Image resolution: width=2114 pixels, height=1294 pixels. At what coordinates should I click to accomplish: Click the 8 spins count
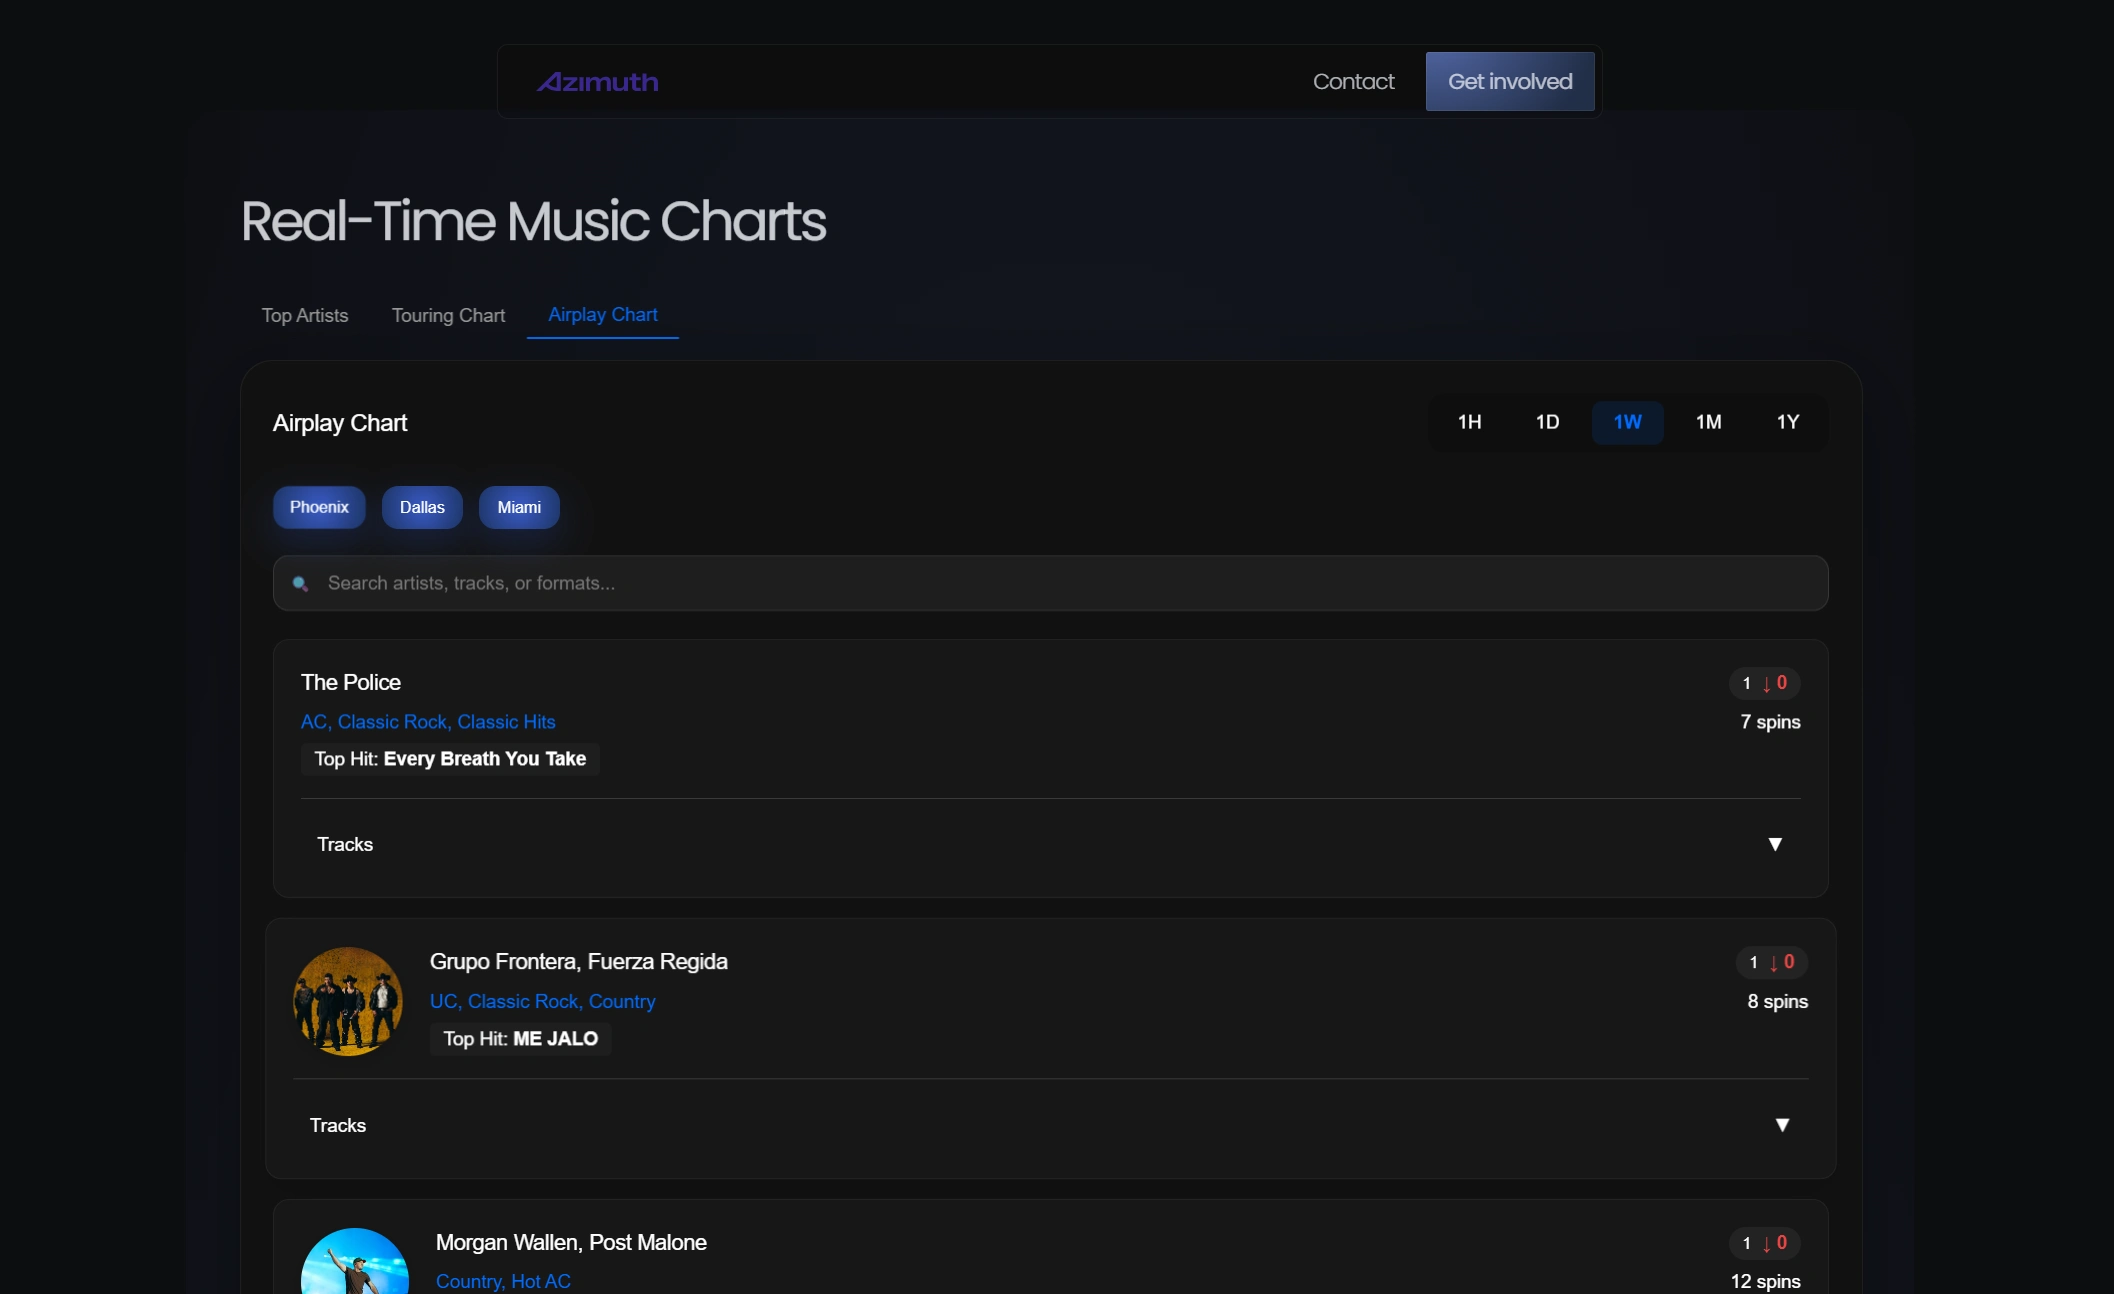(x=1777, y=1001)
